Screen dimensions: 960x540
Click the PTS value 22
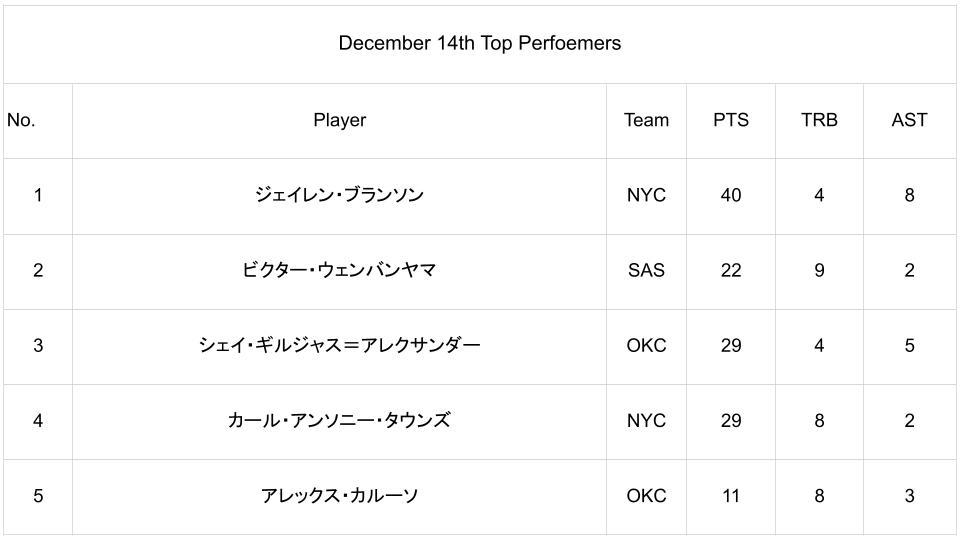[x=731, y=270]
